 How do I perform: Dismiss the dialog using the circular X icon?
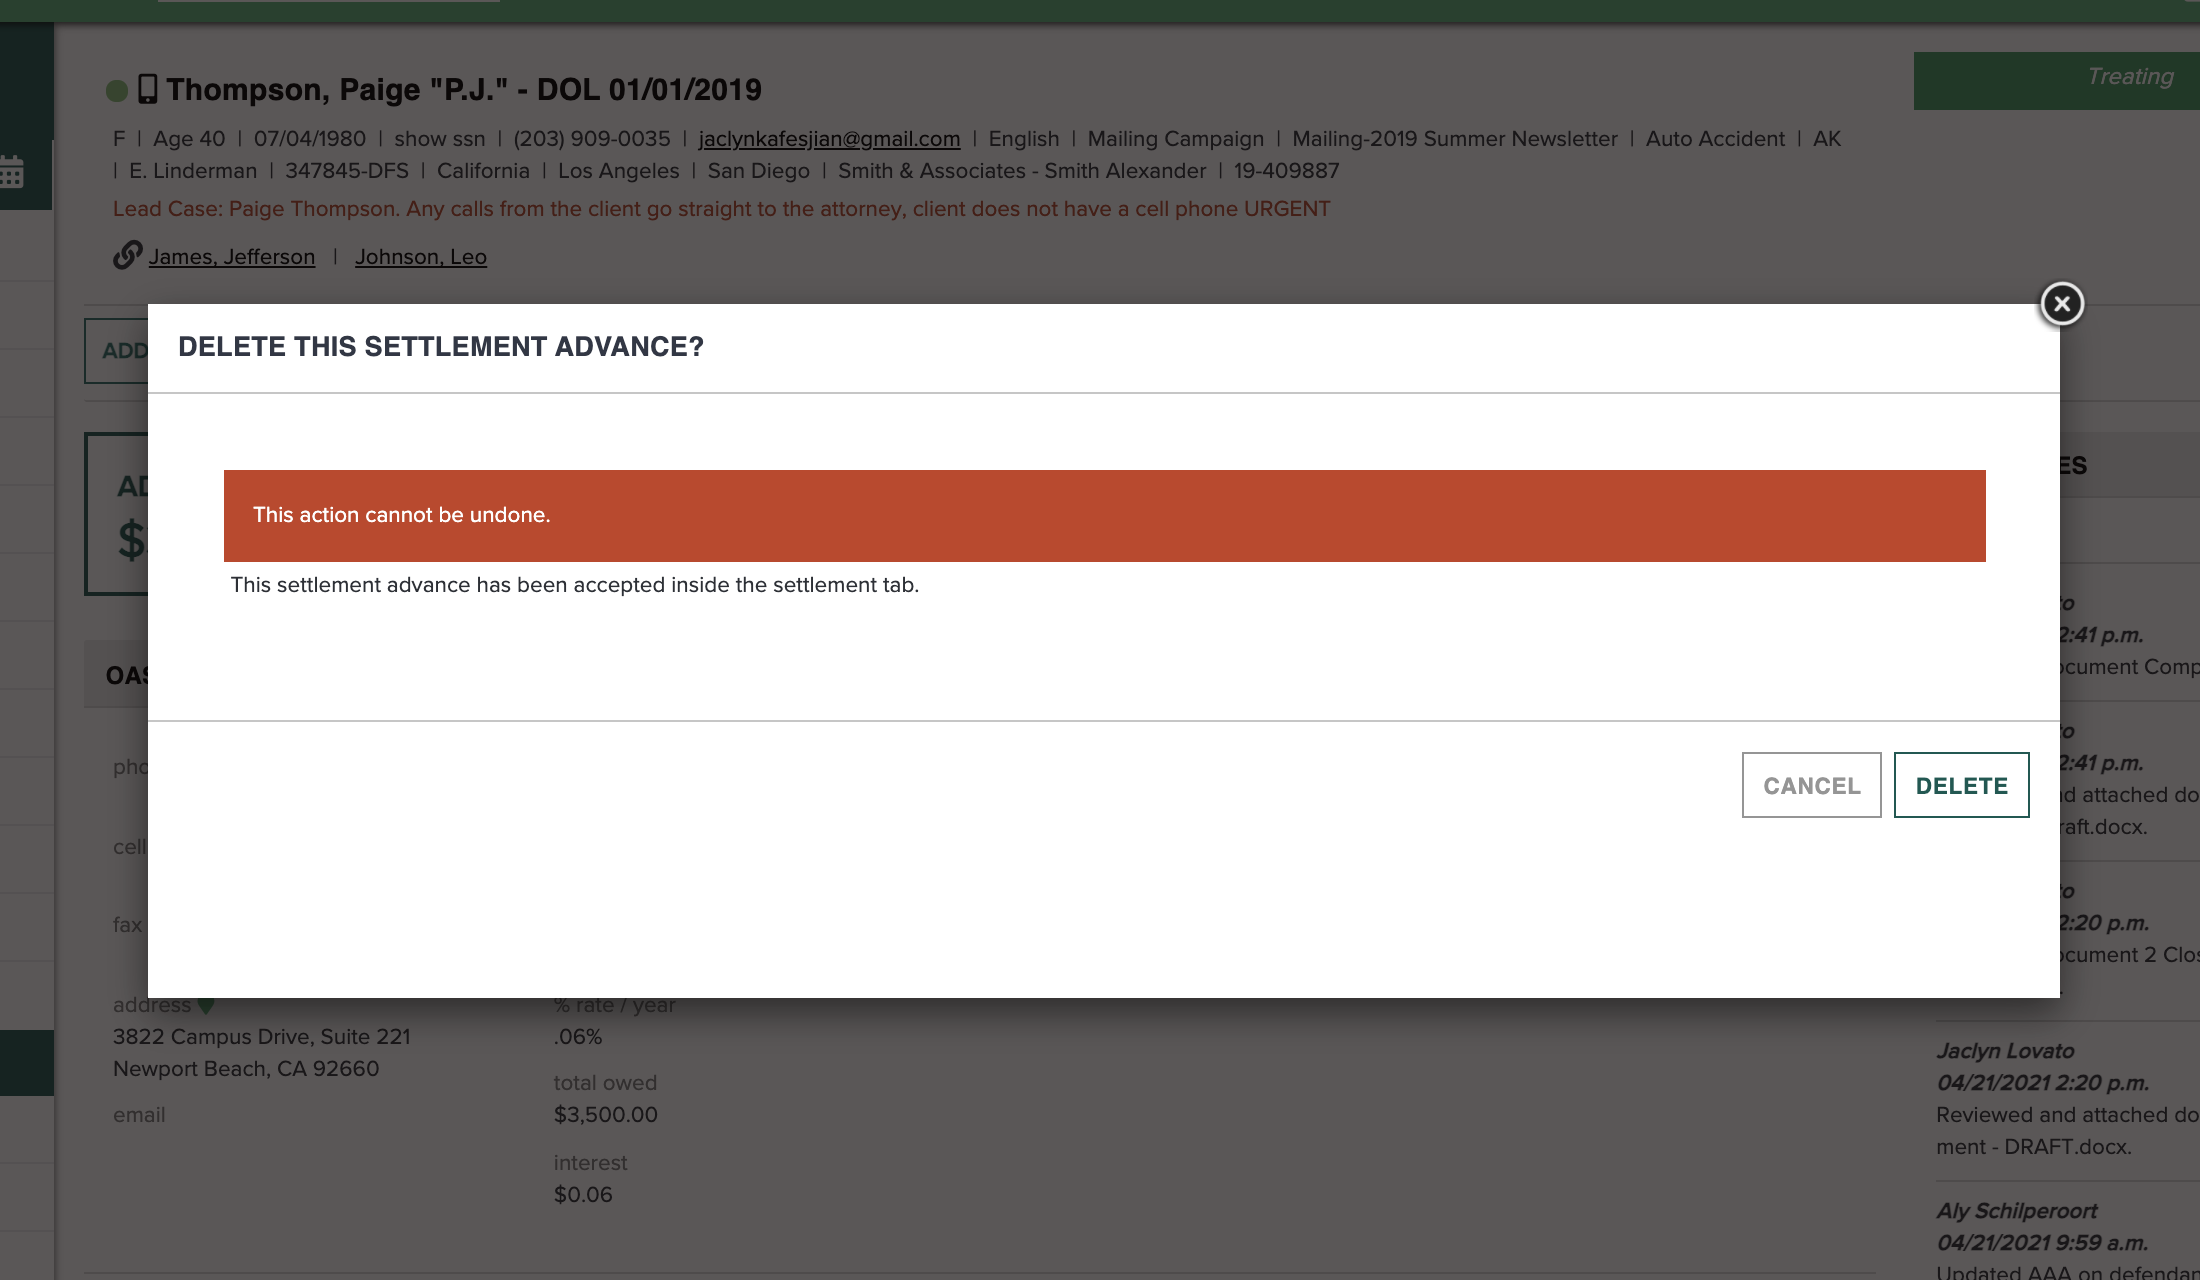[2062, 304]
